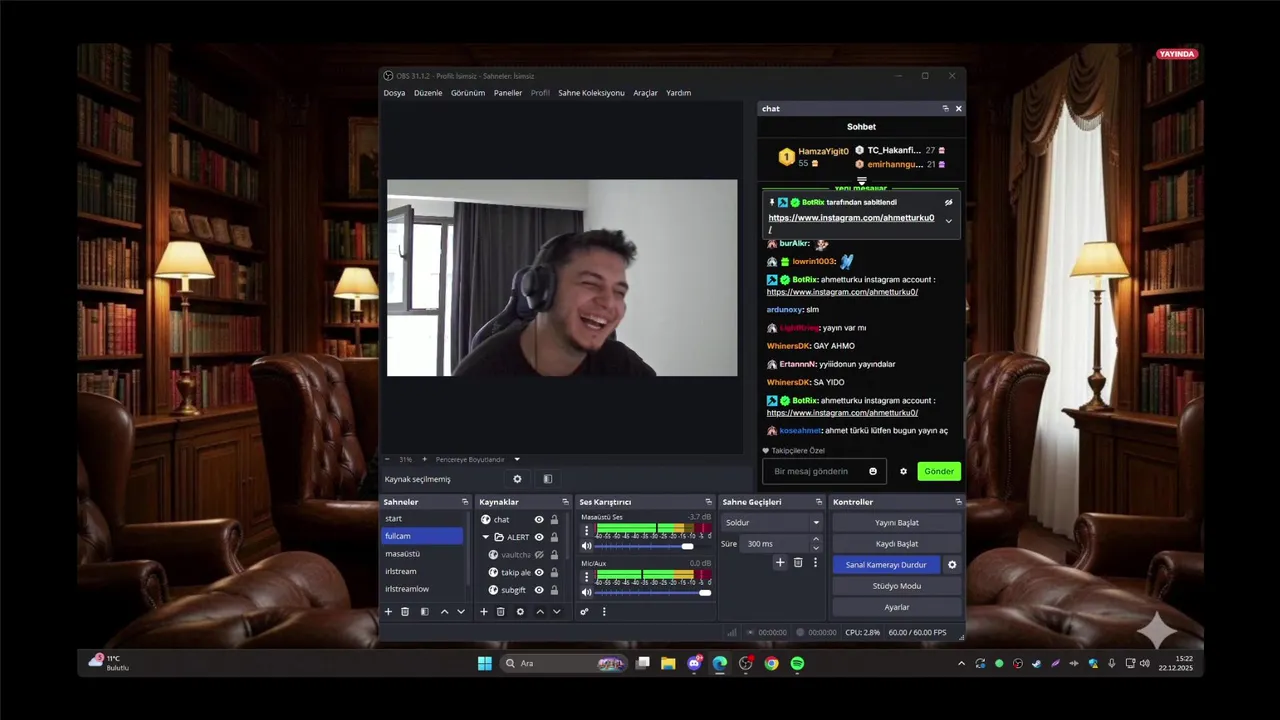Viewport: 1280px width, 720px height.
Task: Add a new scene with plus icon
Action: (x=388, y=611)
